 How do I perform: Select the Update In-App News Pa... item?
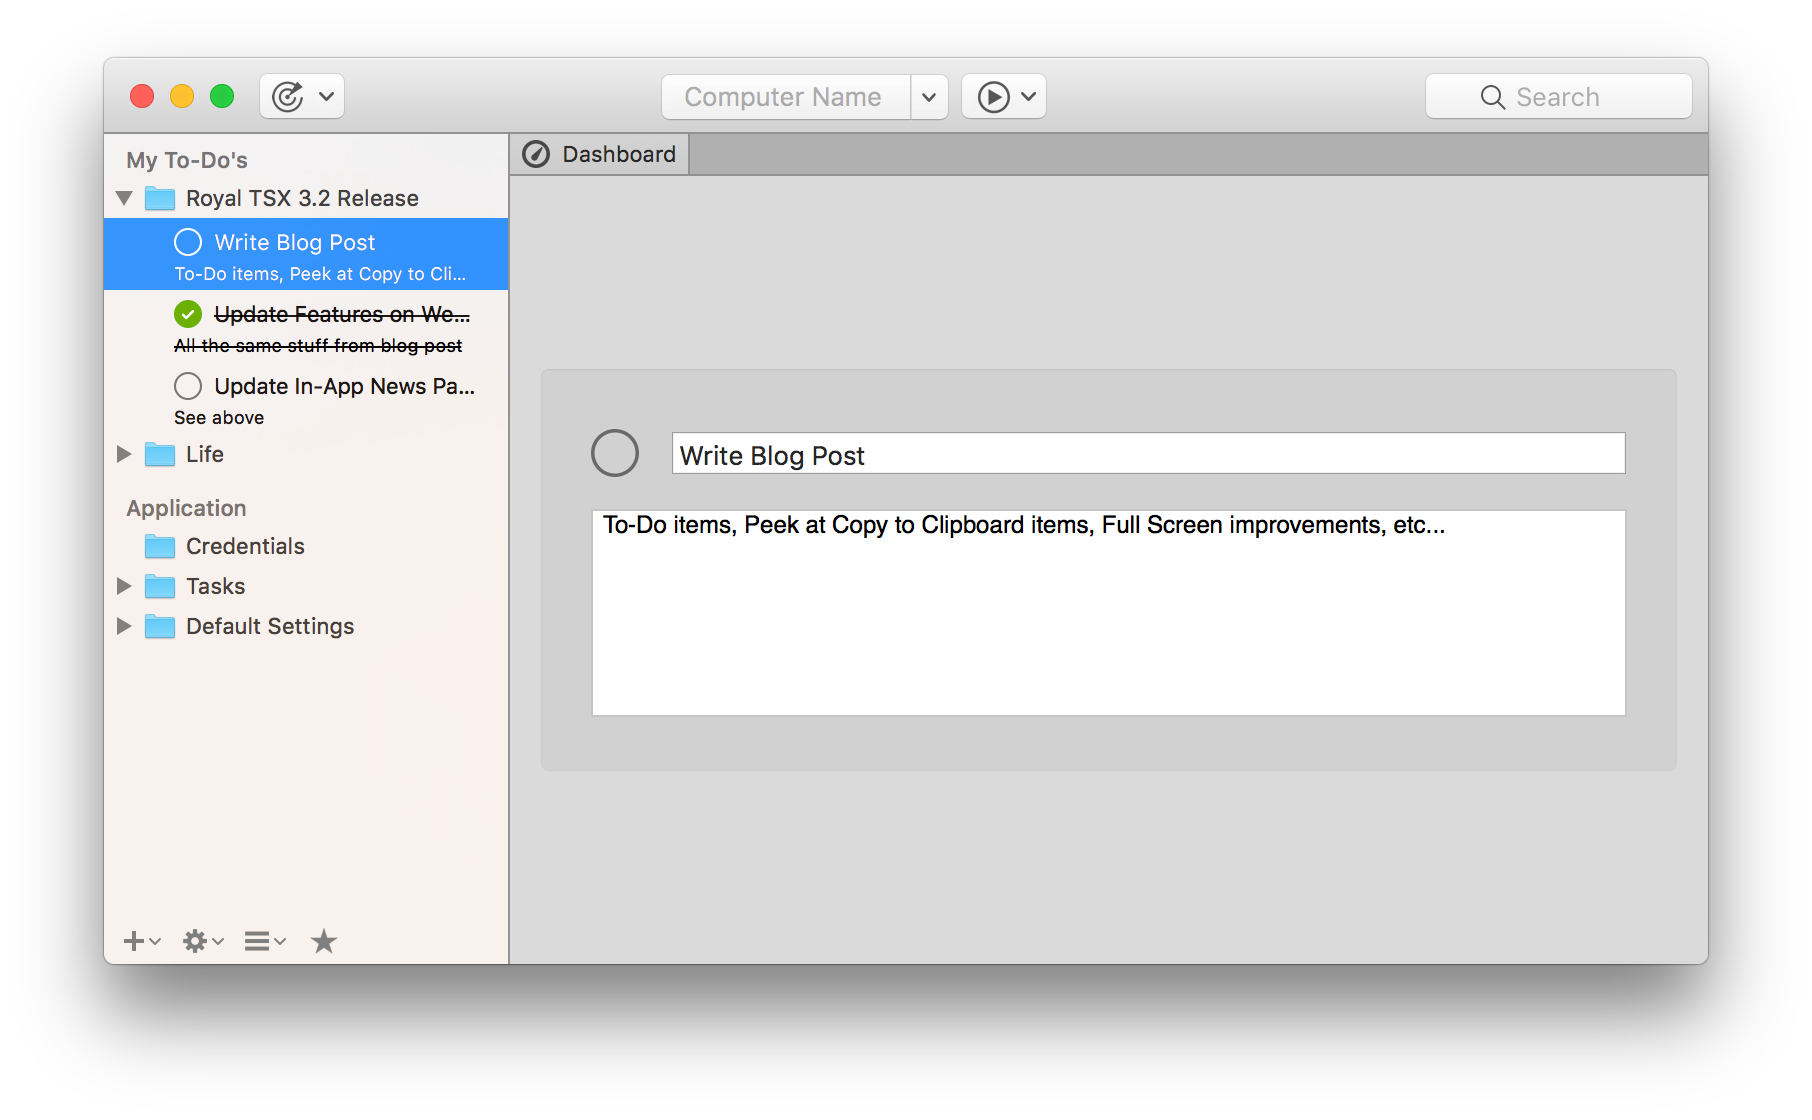point(306,398)
